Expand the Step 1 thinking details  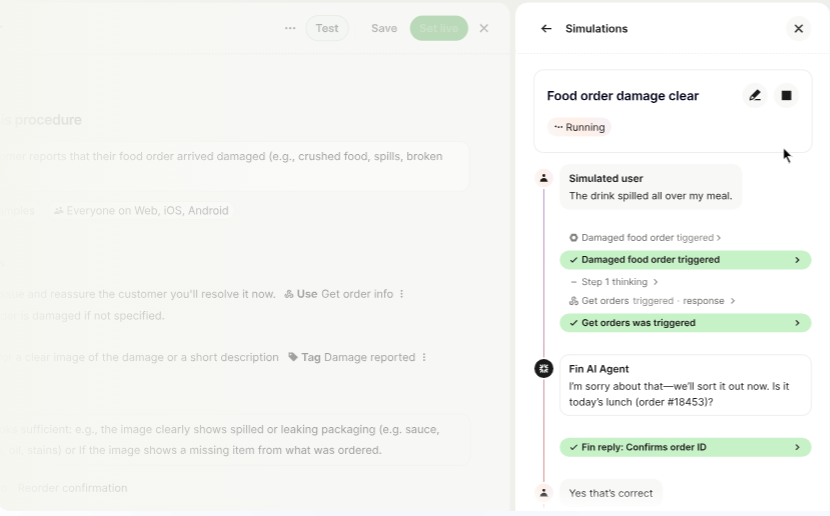pos(620,282)
